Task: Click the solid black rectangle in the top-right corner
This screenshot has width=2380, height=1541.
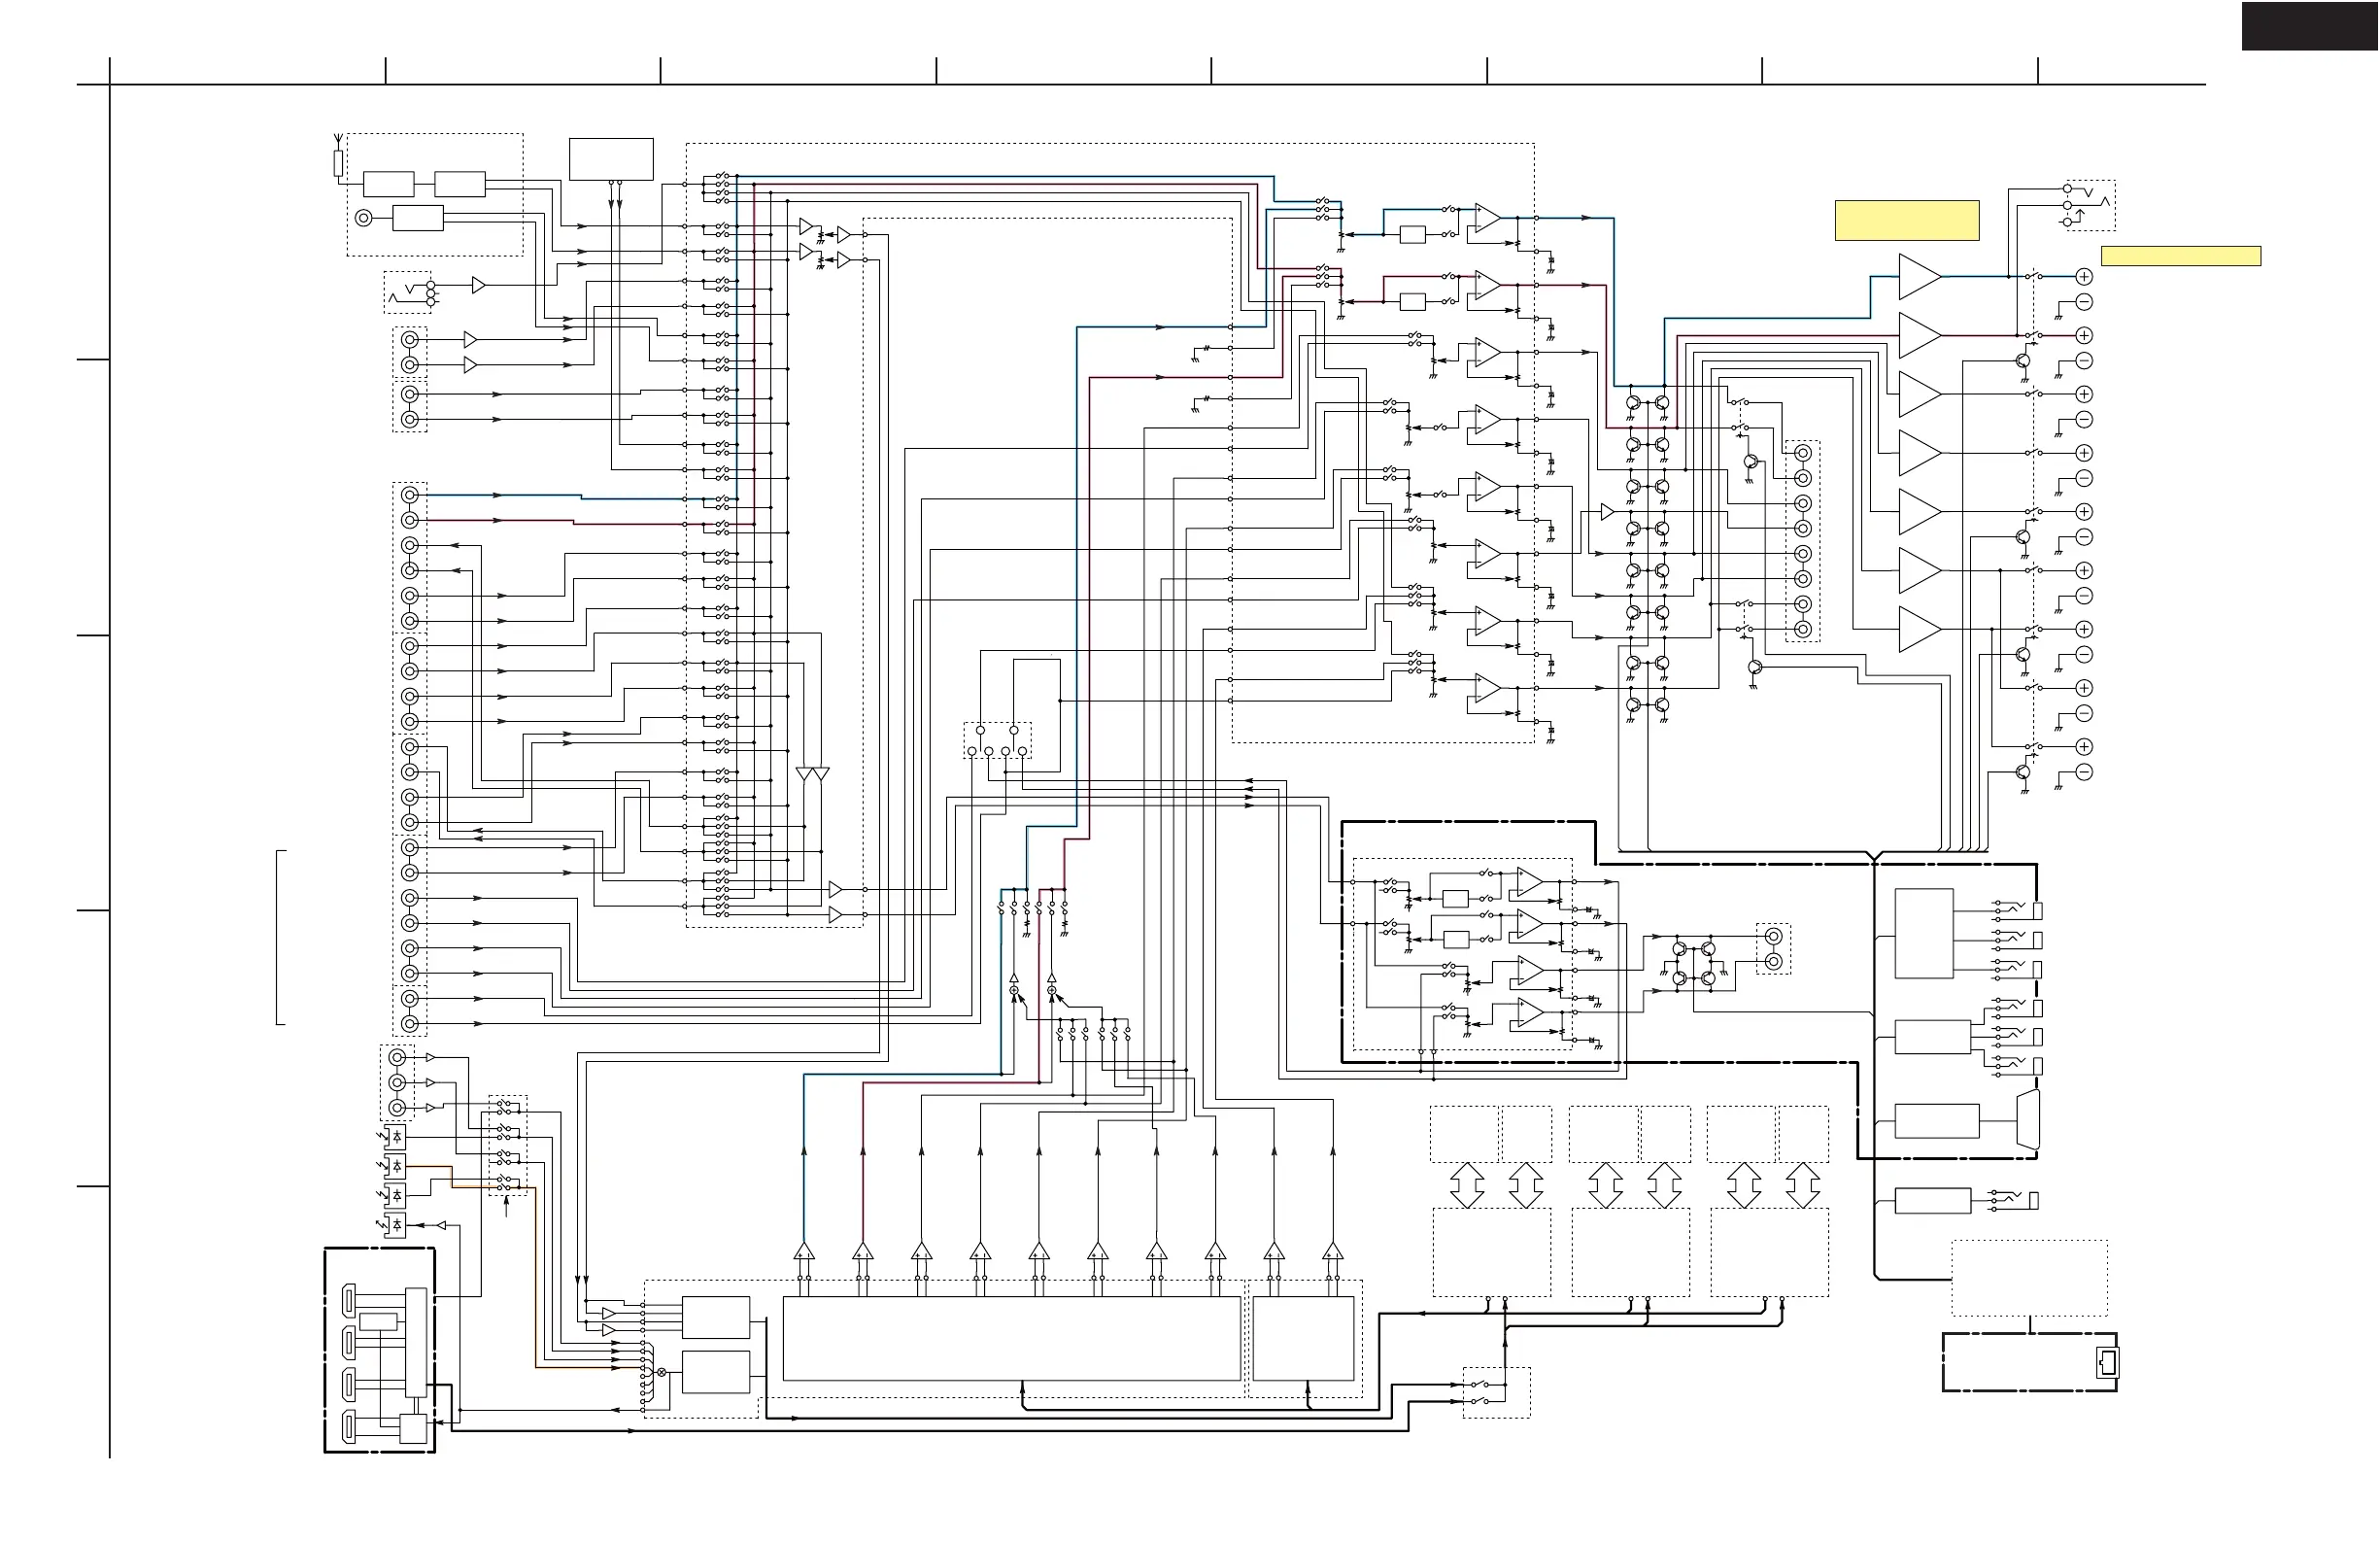Action: [x=2310, y=26]
